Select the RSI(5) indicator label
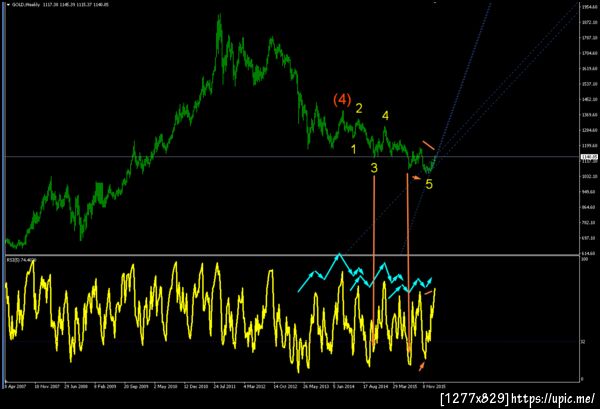 tap(14, 260)
